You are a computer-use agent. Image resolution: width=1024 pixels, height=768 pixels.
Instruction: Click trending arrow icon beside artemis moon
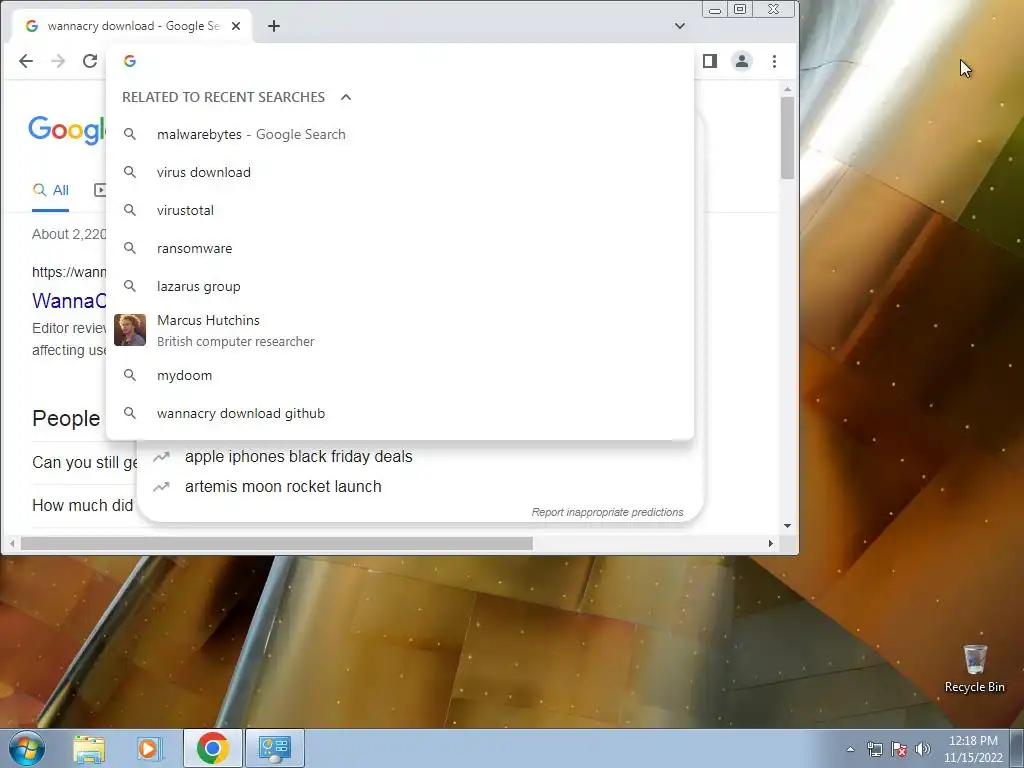(x=161, y=487)
